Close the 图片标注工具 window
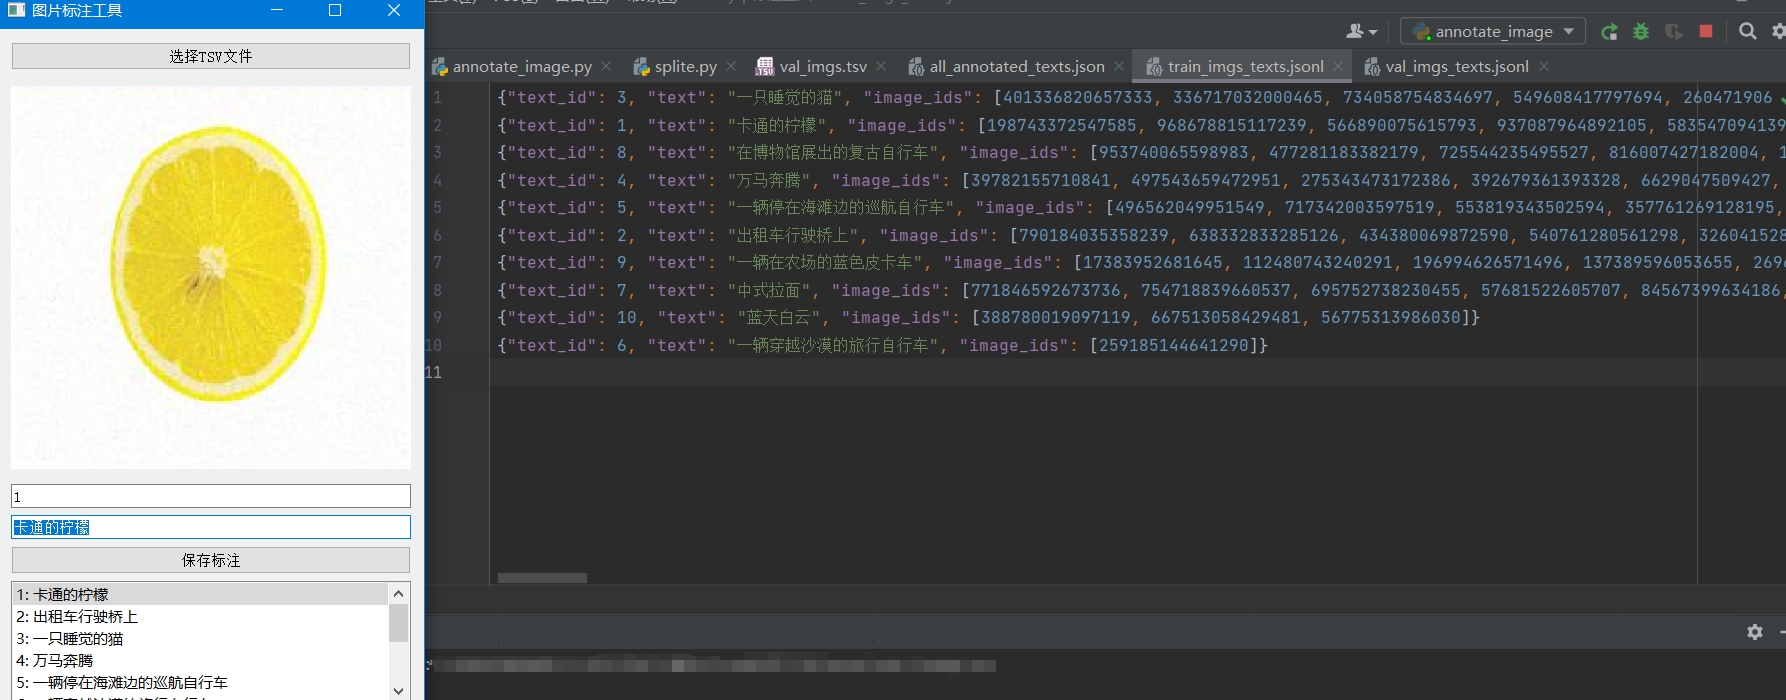Viewport: 1786px width, 700px height. 394,10
